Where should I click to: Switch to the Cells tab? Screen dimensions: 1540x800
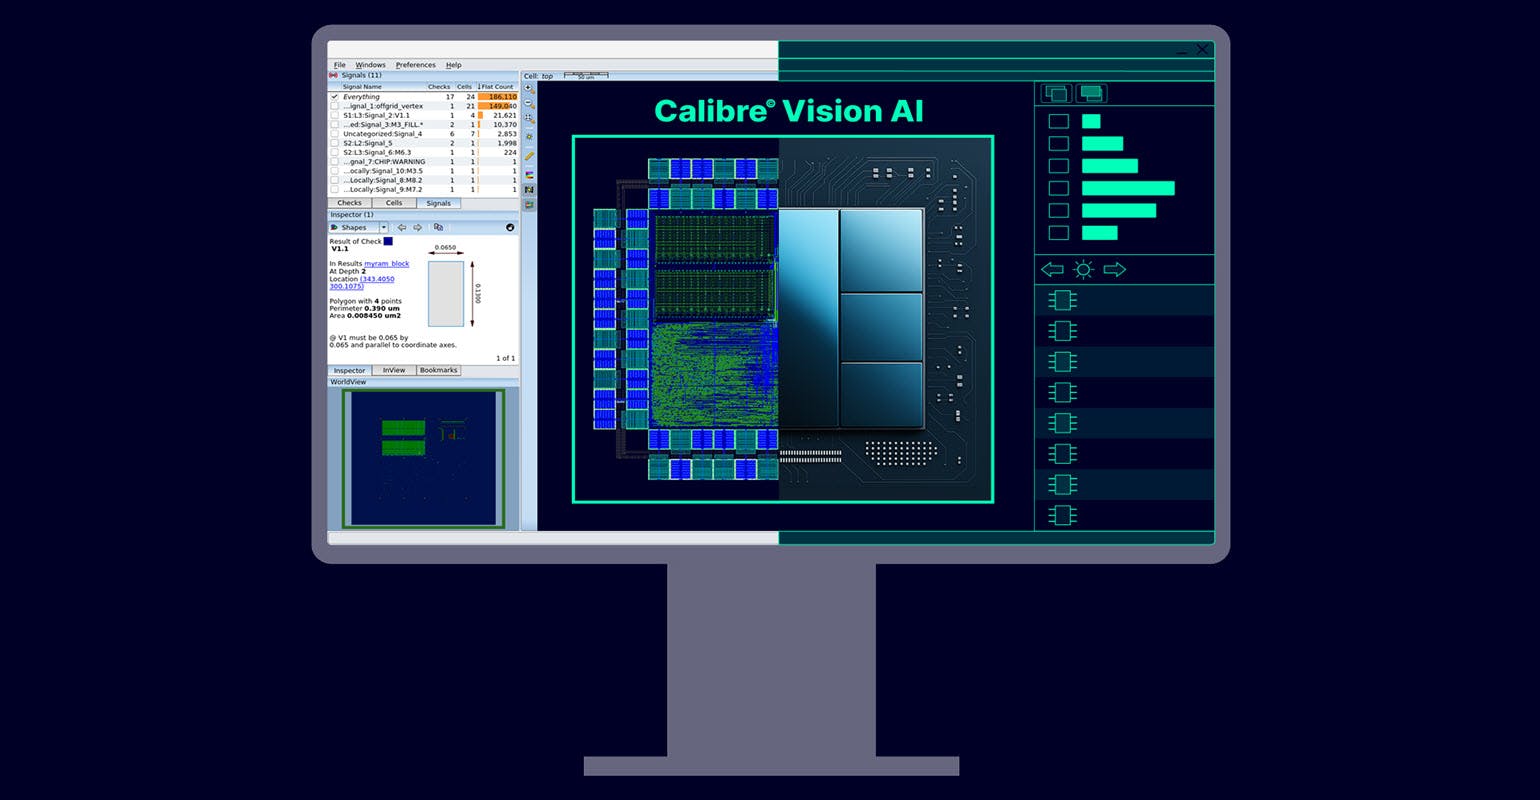click(x=394, y=203)
